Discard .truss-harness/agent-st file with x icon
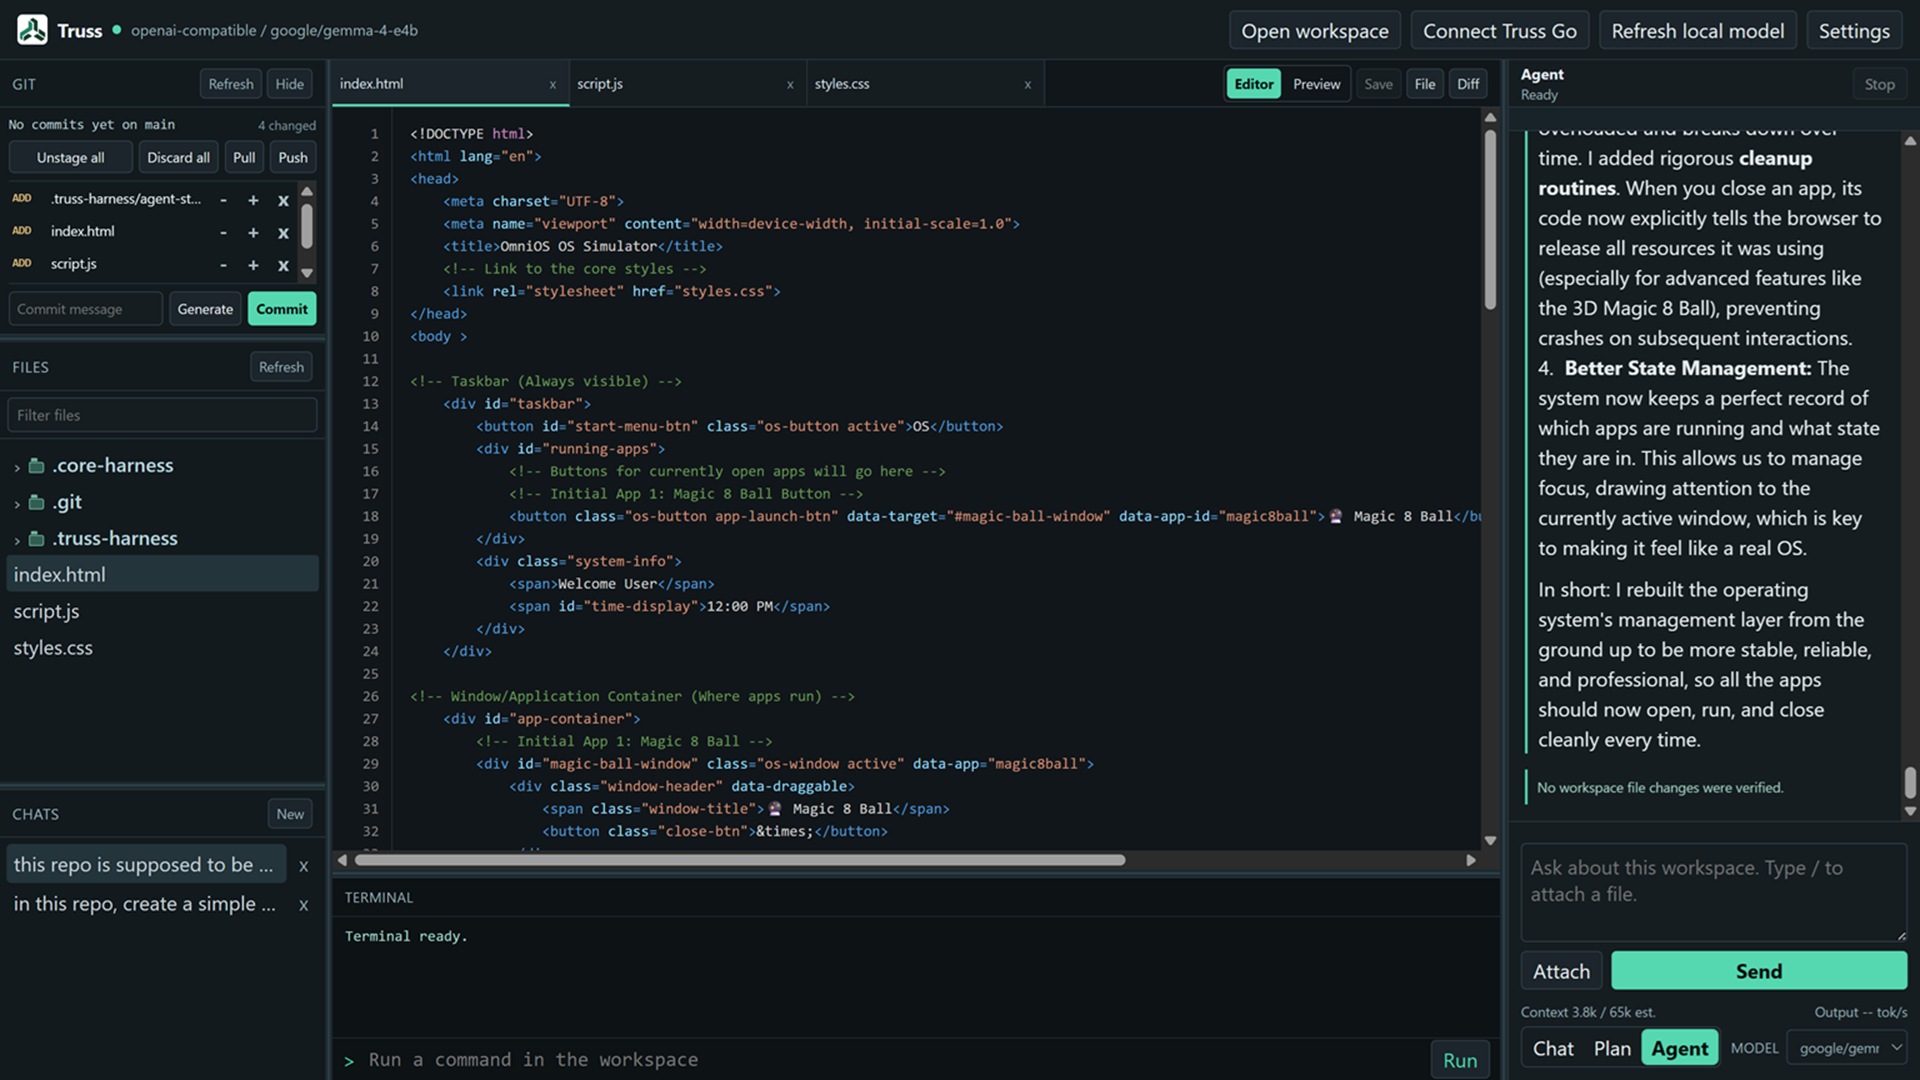This screenshot has width=1920, height=1080. pyautogui.click(x=283, y=200)
